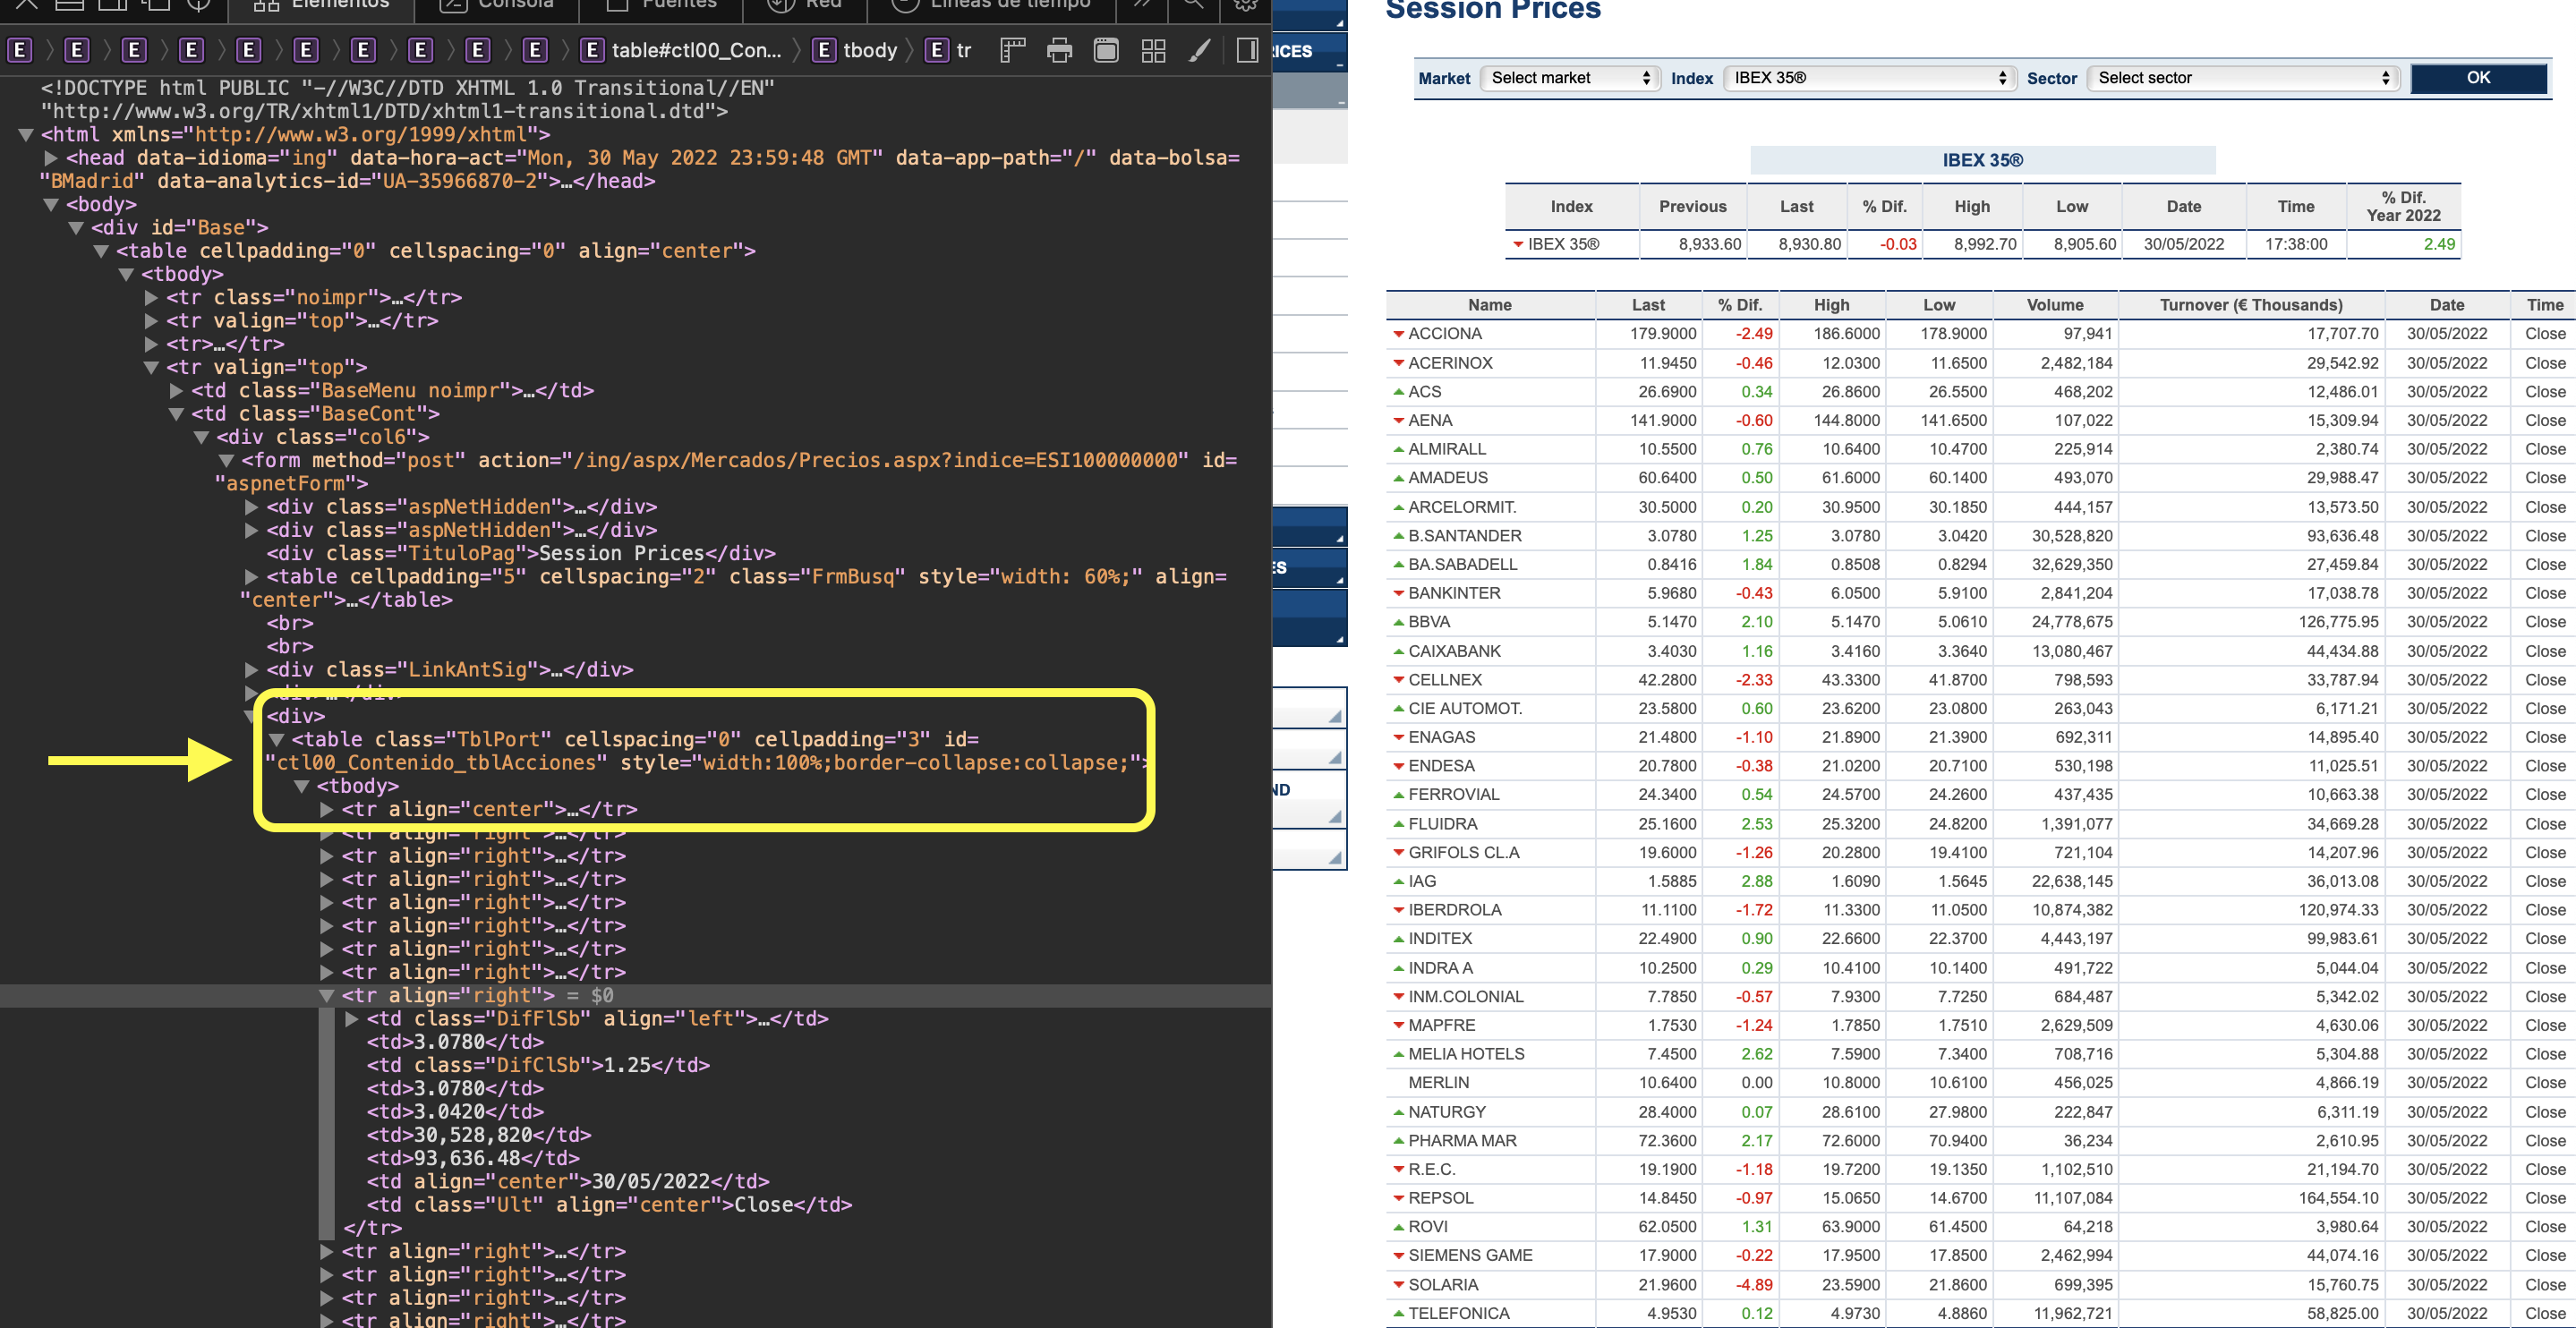Screen dimensions: 2576x1328
Task: Click the % Dif. Year 2022 header
Action: [2403, 206]
